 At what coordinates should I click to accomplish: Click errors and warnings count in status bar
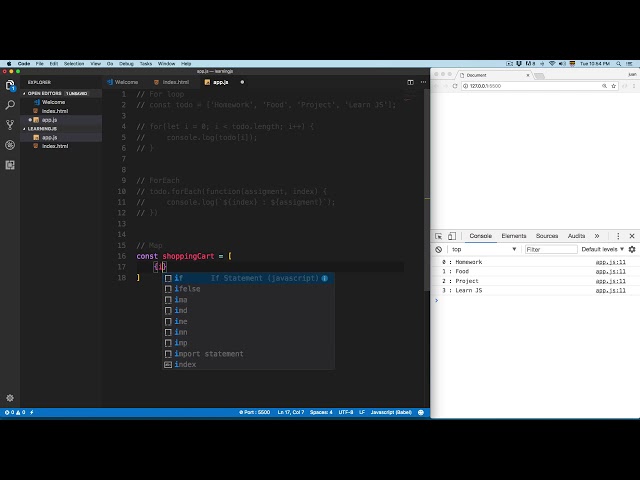point(15,413)
